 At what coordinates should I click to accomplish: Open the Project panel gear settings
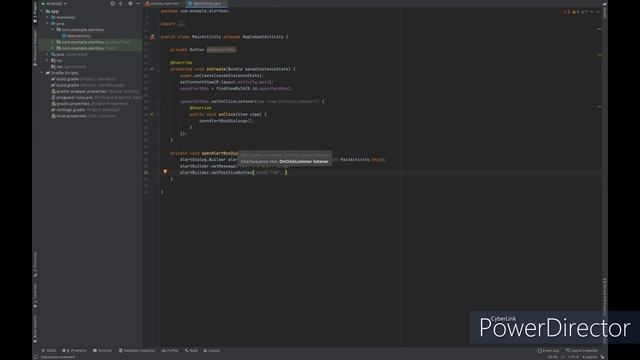(130, 3)
